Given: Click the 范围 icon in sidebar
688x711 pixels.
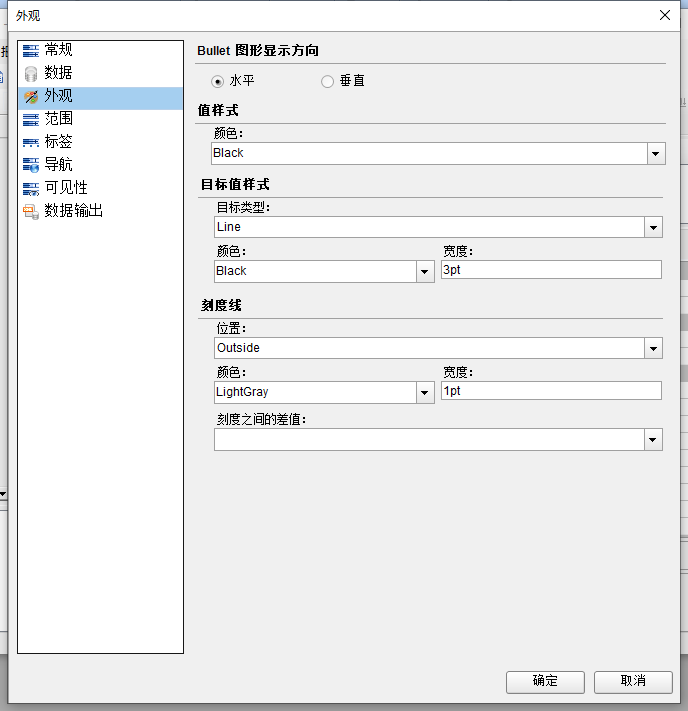Looking at the screenshot, I should (31, 120).
